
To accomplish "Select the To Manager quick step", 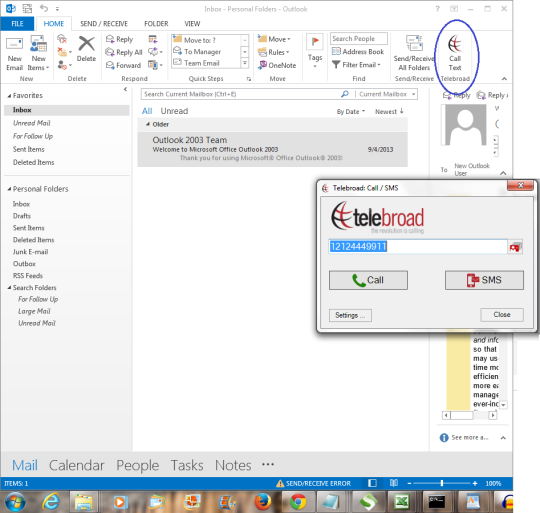I will 206,51.
